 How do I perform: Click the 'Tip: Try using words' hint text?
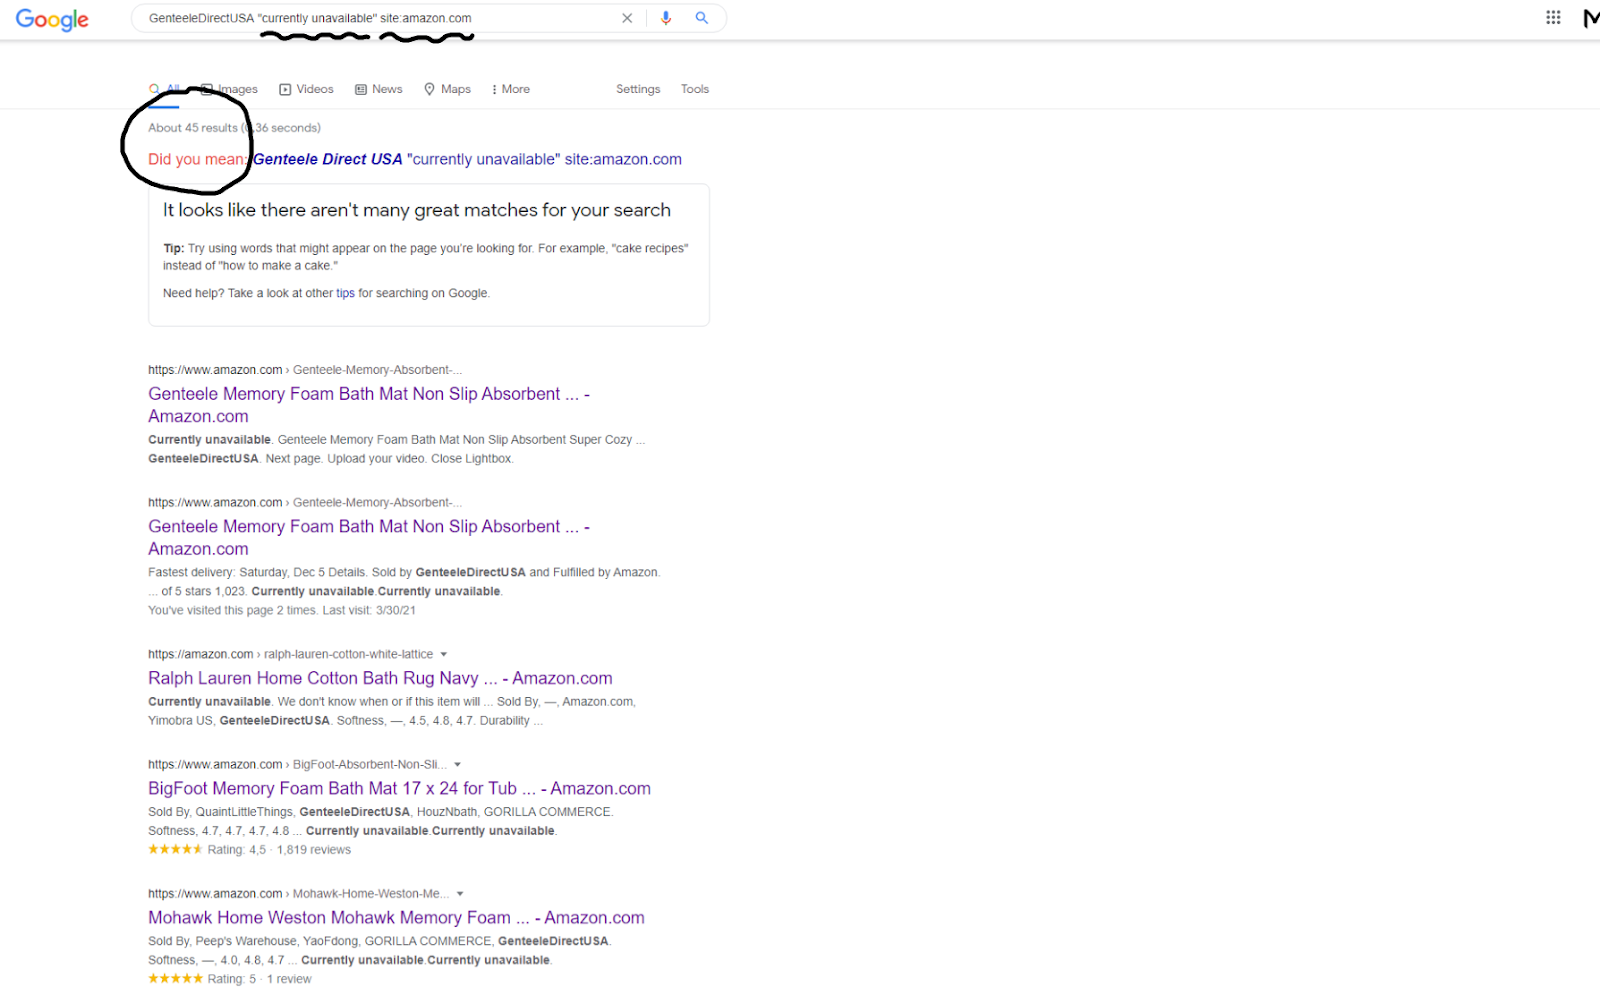coord(426,257)
